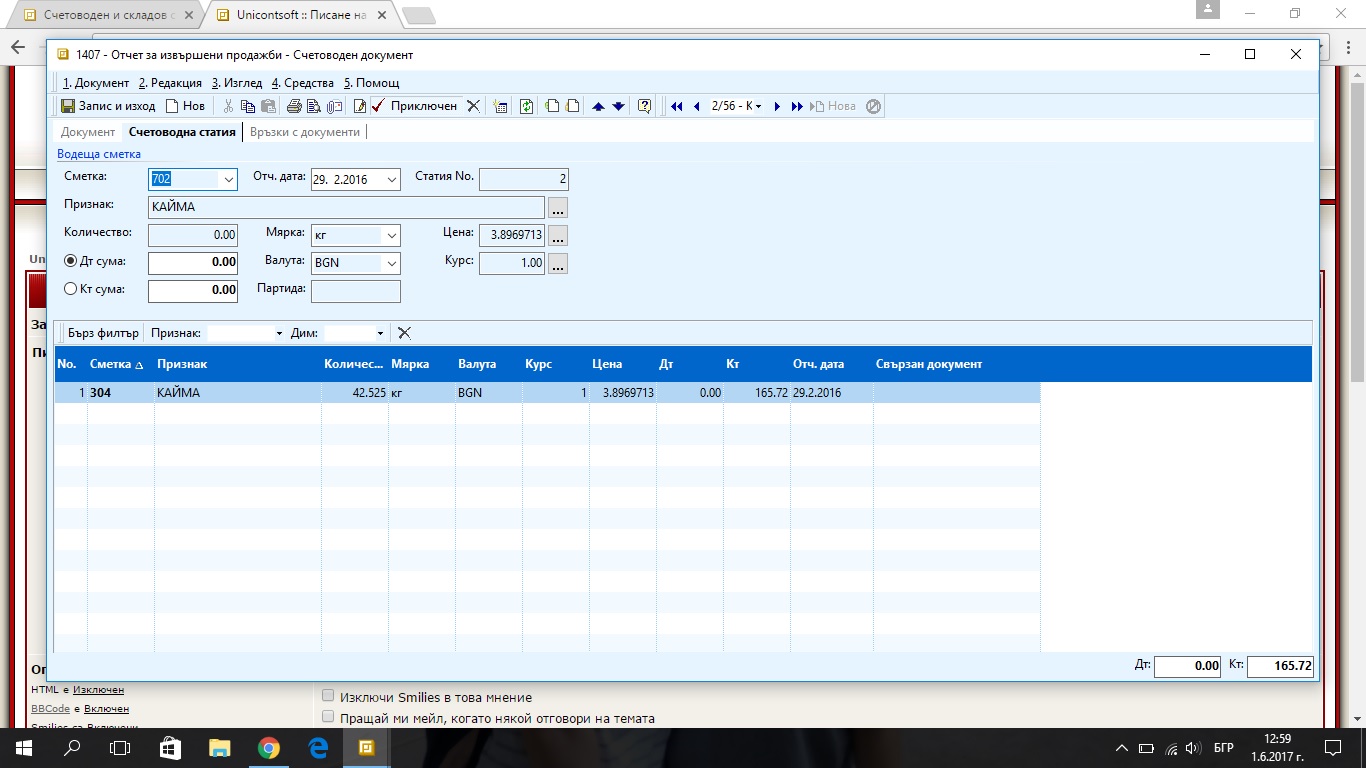Click the copy icon in toolbar

pyautogui.click(x=248, y=106)
